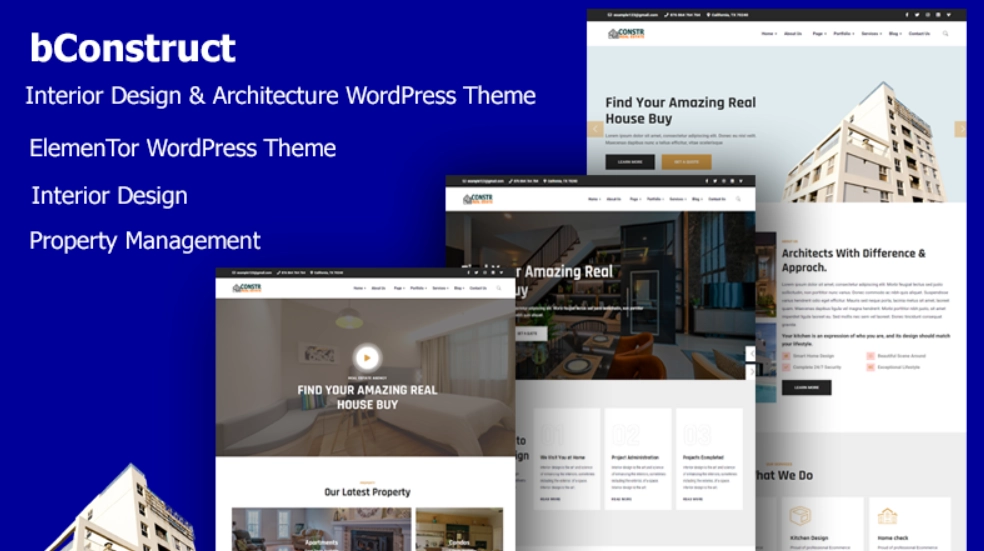Click search magnifier in bedroom mockup navbar

point(499,288)
